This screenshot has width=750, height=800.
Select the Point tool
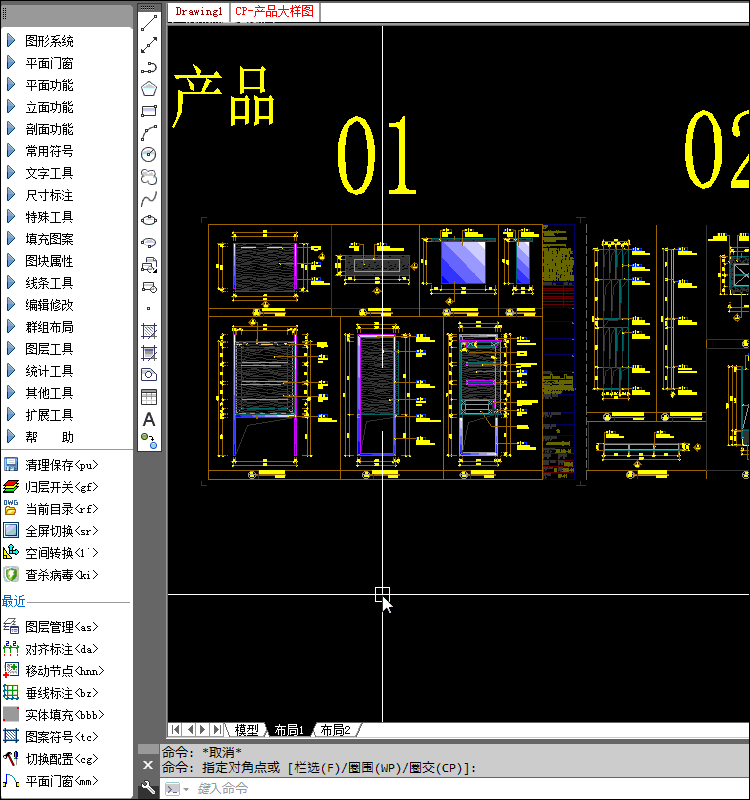coord(149,309)
